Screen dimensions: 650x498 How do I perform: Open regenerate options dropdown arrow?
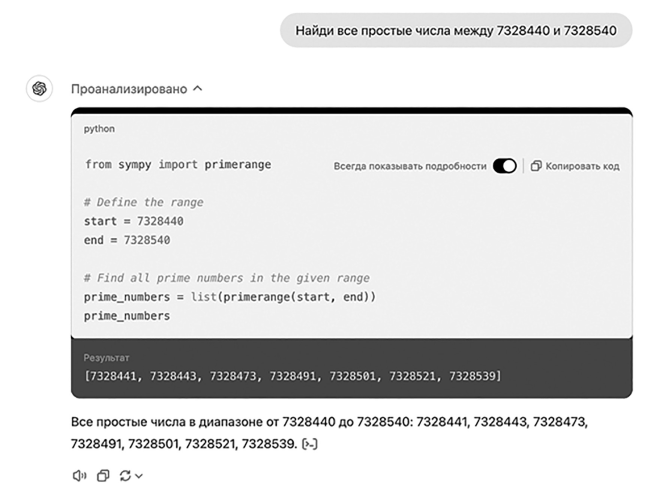[139, 476]
